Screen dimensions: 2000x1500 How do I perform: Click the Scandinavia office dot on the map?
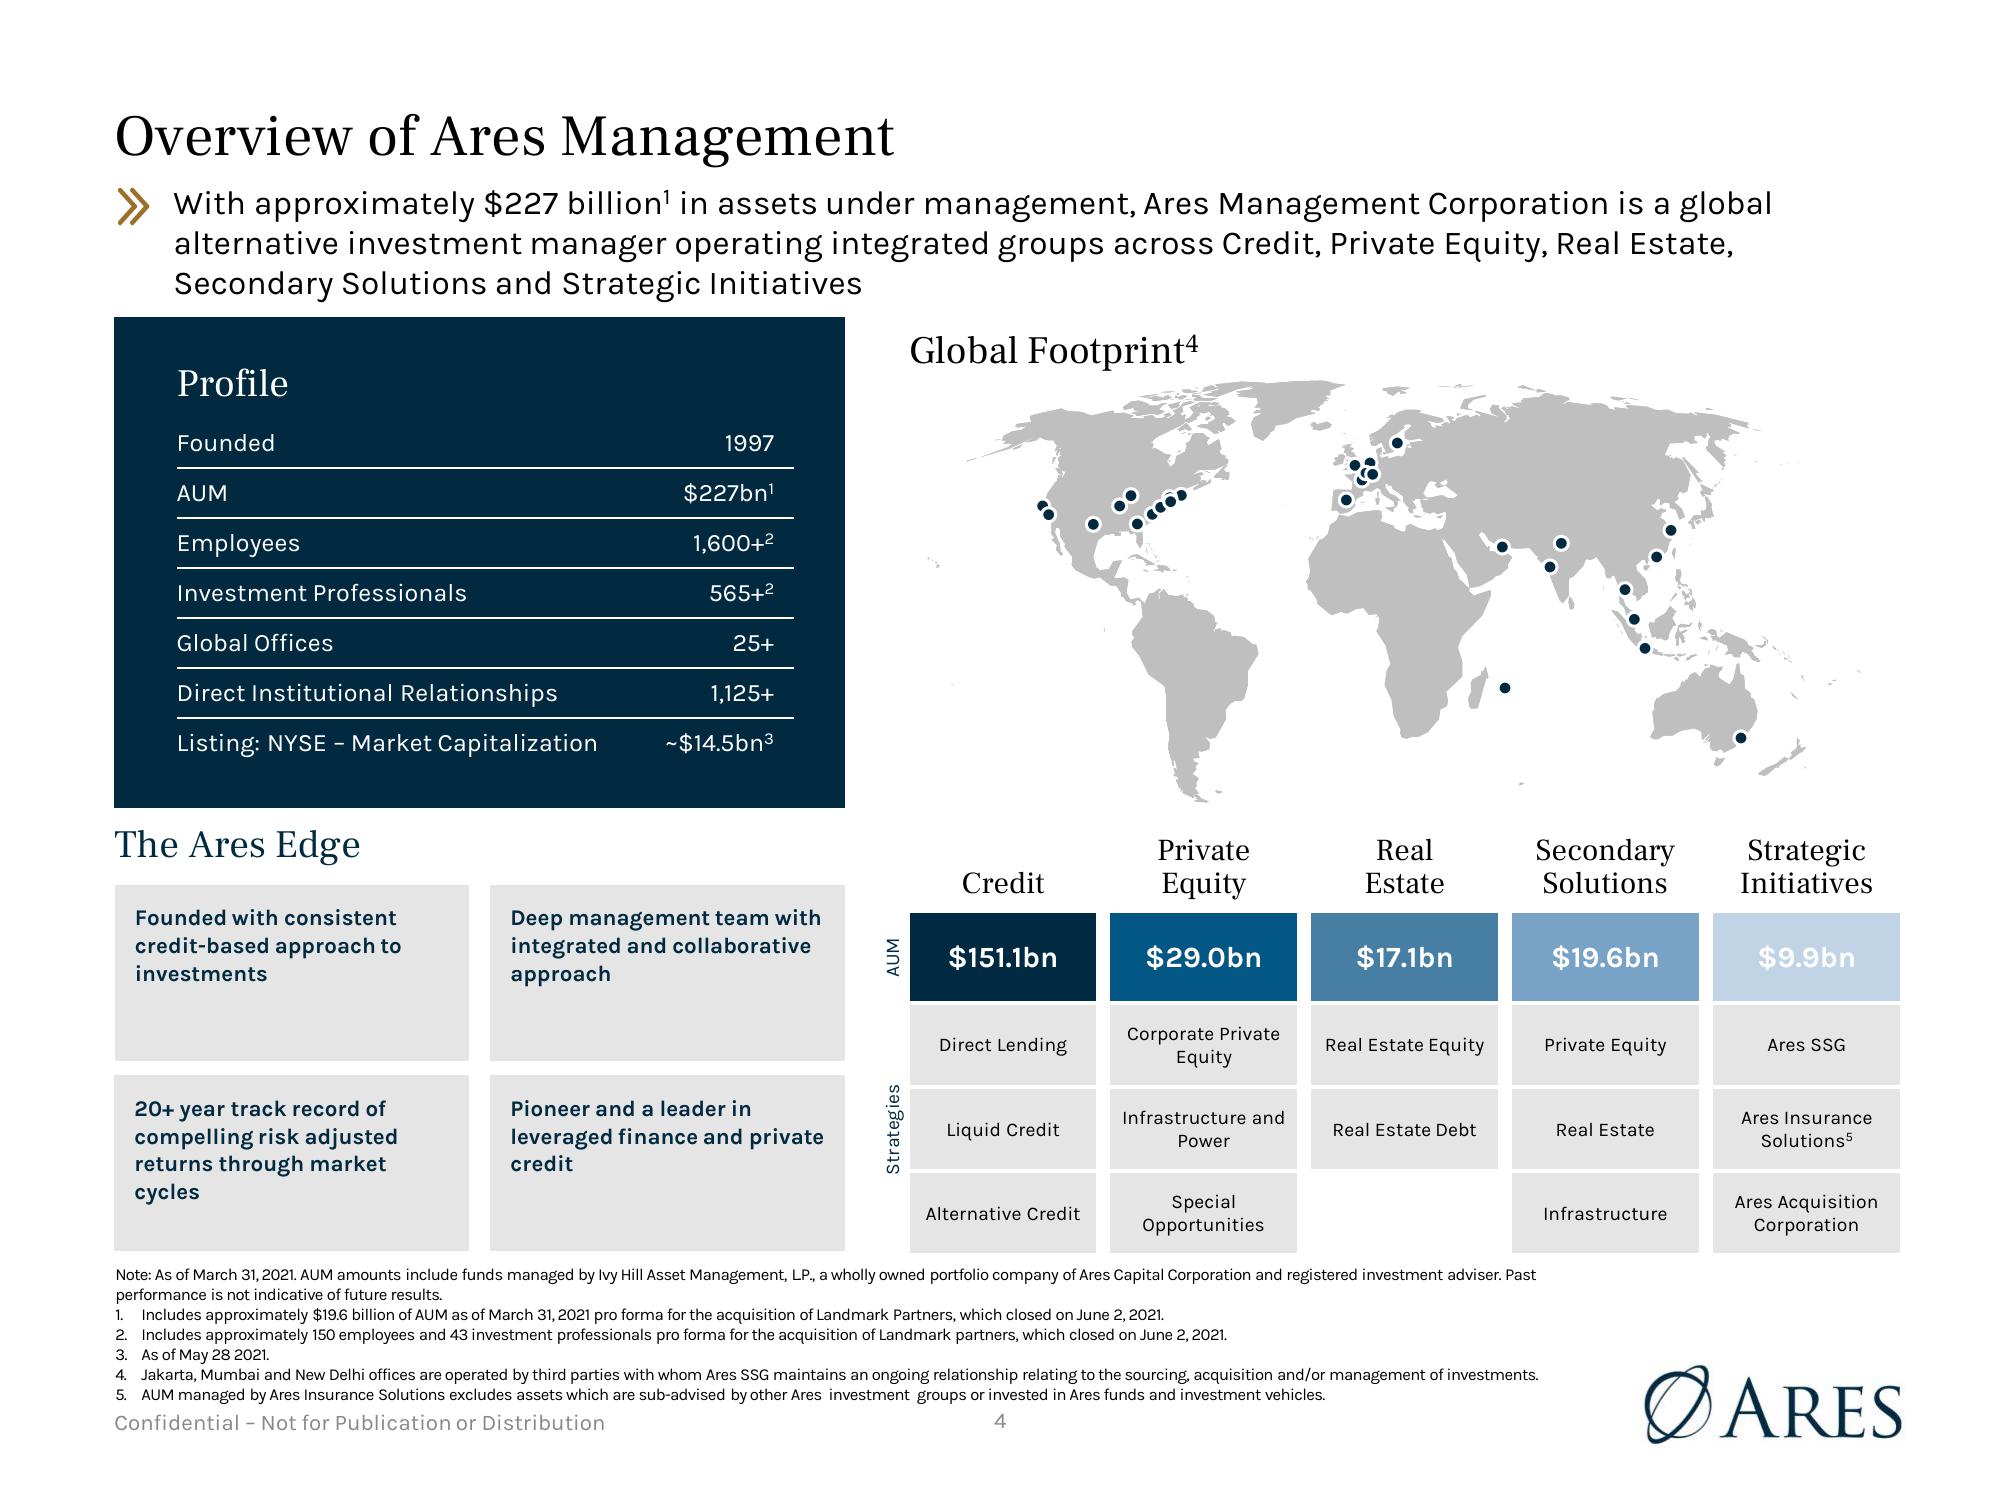click(1397, 443)
